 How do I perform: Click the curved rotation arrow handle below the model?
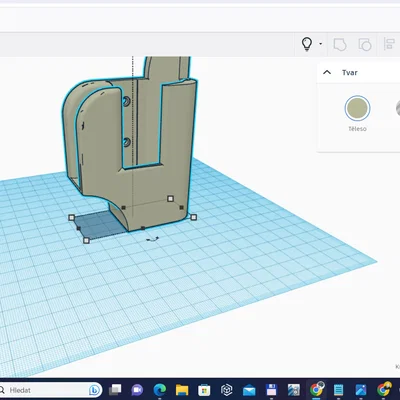(x=153, y=239)
